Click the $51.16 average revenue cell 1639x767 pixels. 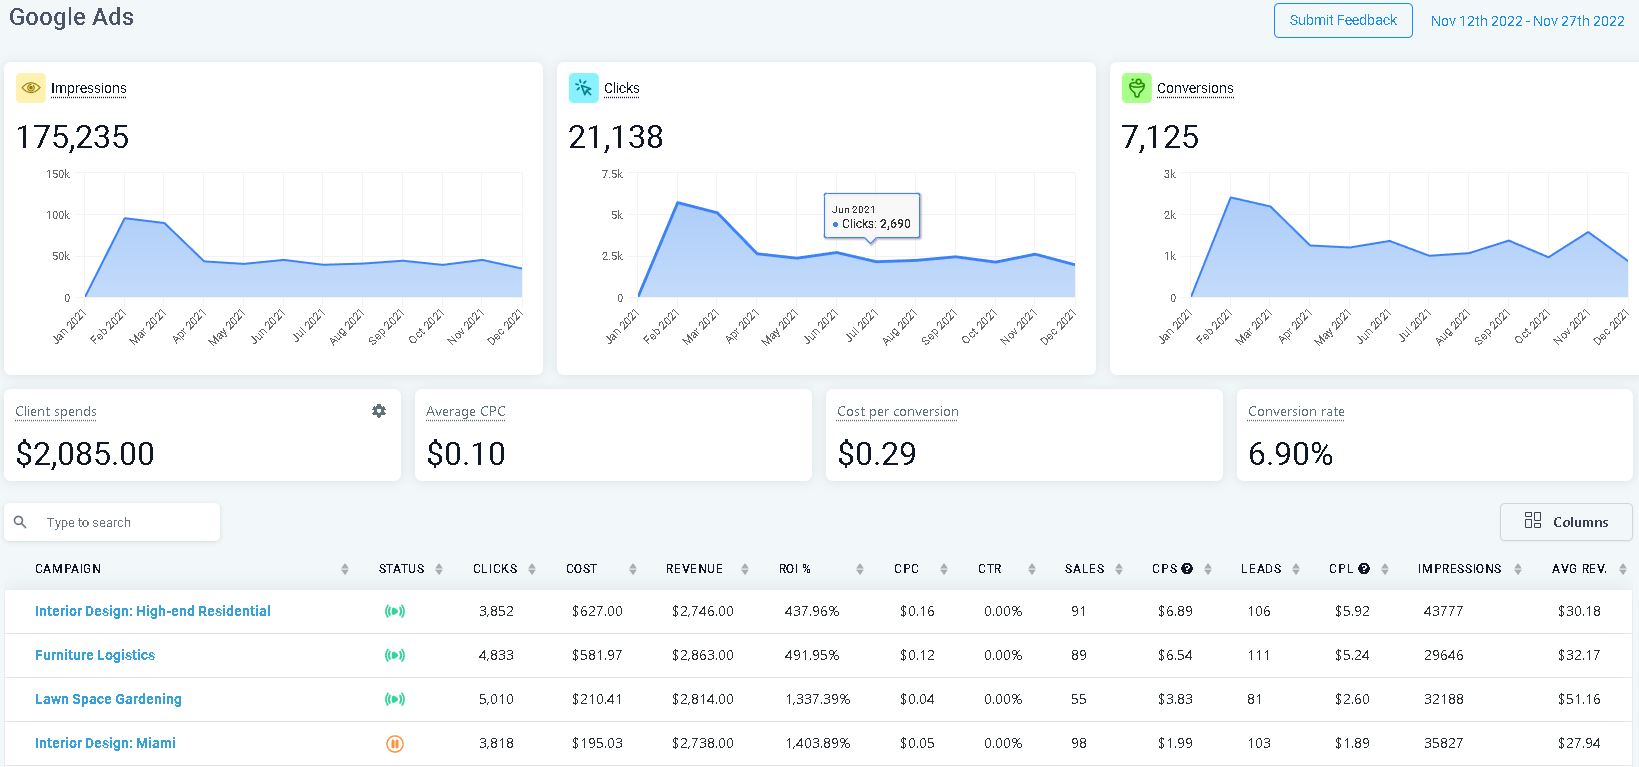(x=1579, y=699)
